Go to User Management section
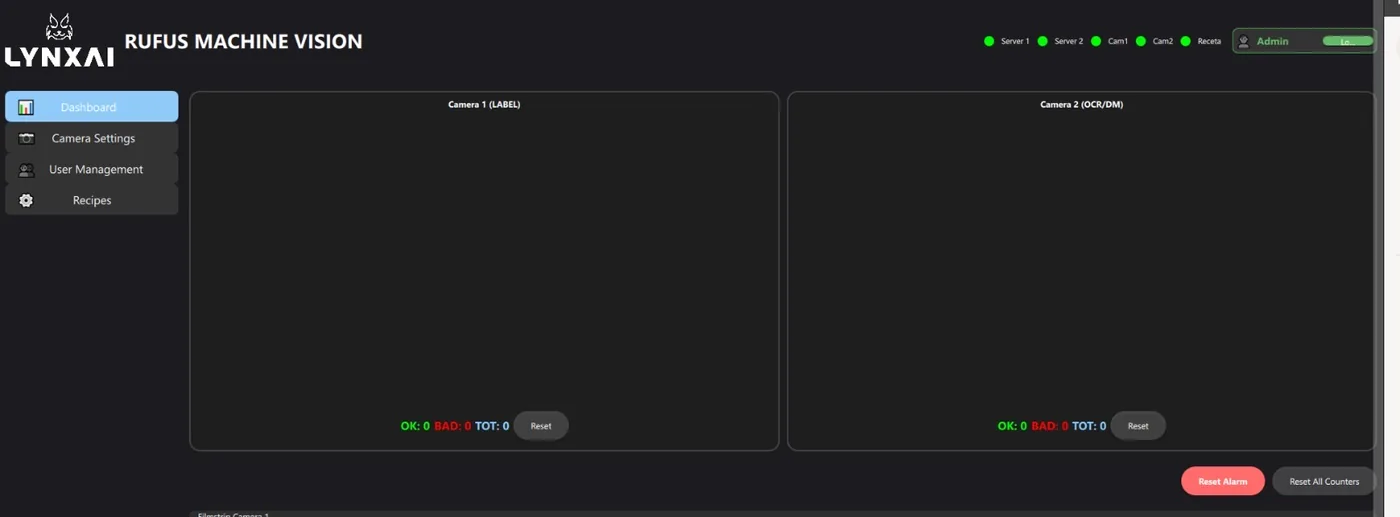 tap(92, 169)
